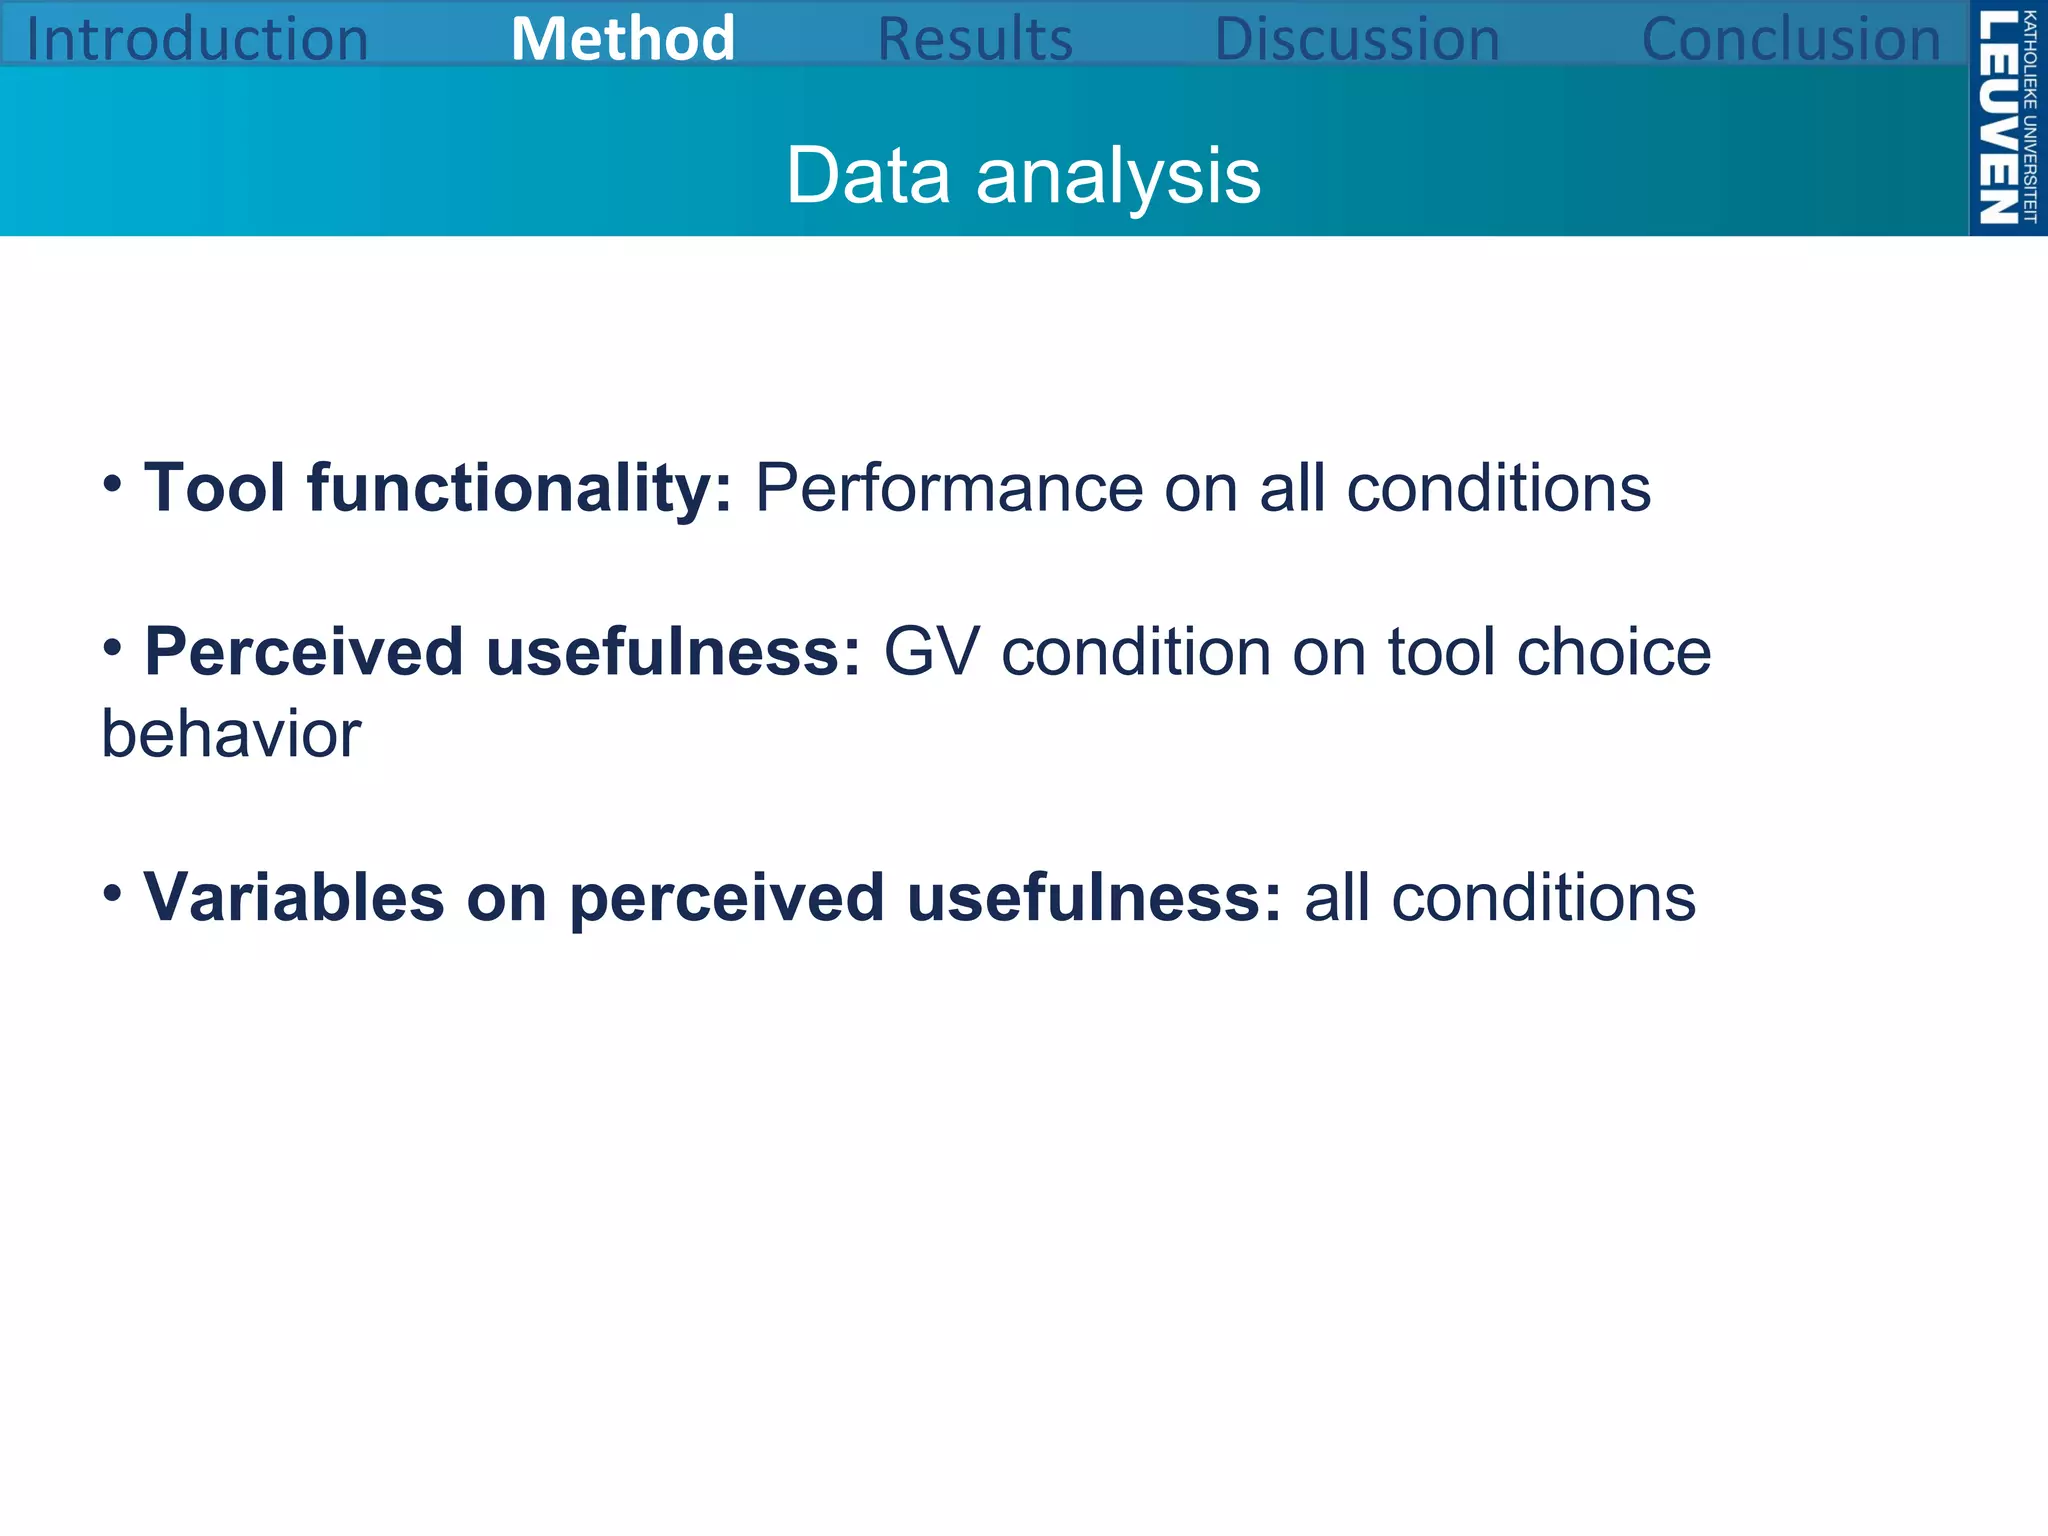2048x1536 pixels.
Task: Click the bold Perceived usefulness heading in second bullet
Action: pos(502,652)
